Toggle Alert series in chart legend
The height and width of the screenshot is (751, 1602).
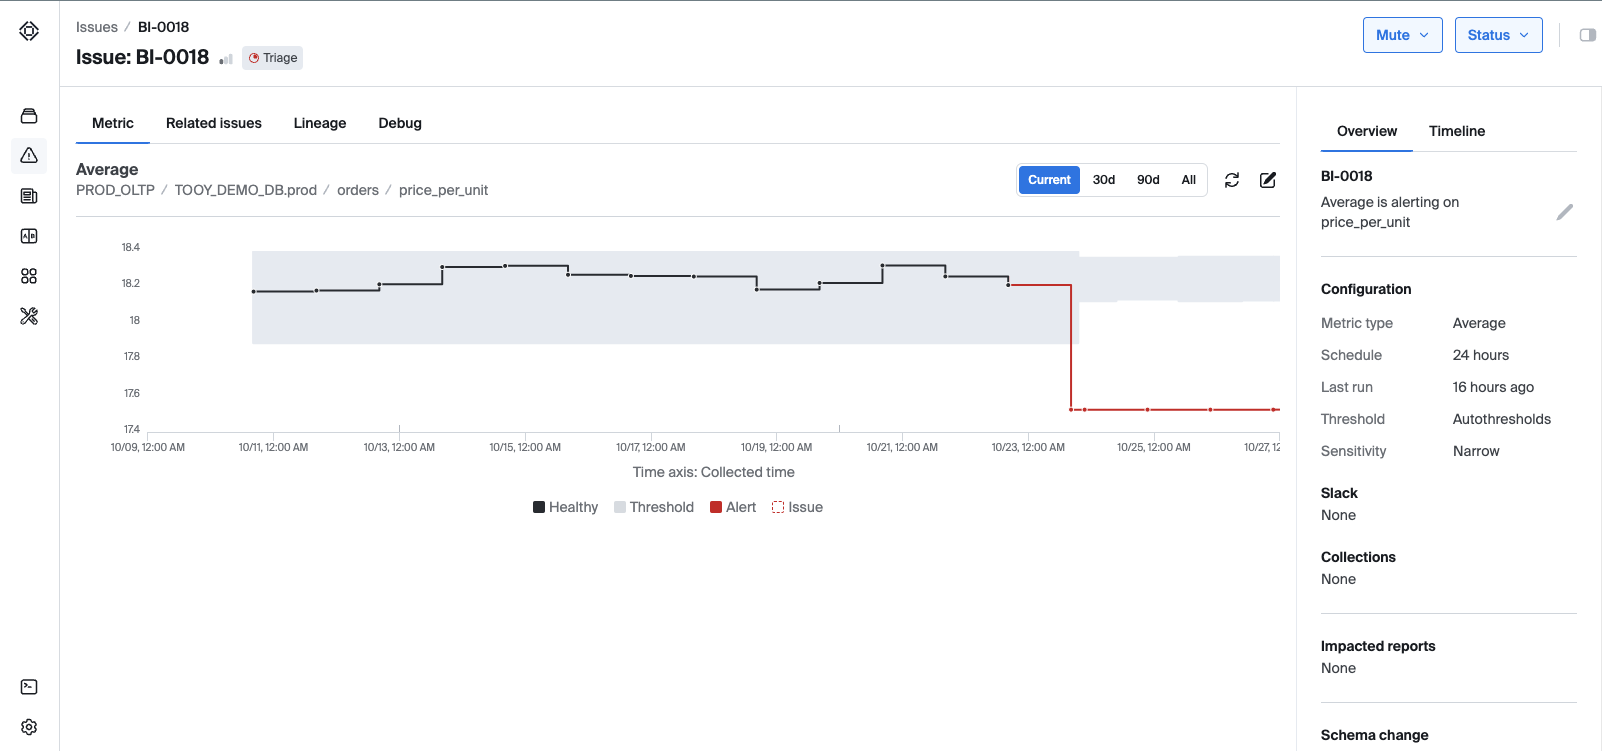[733, 507]
